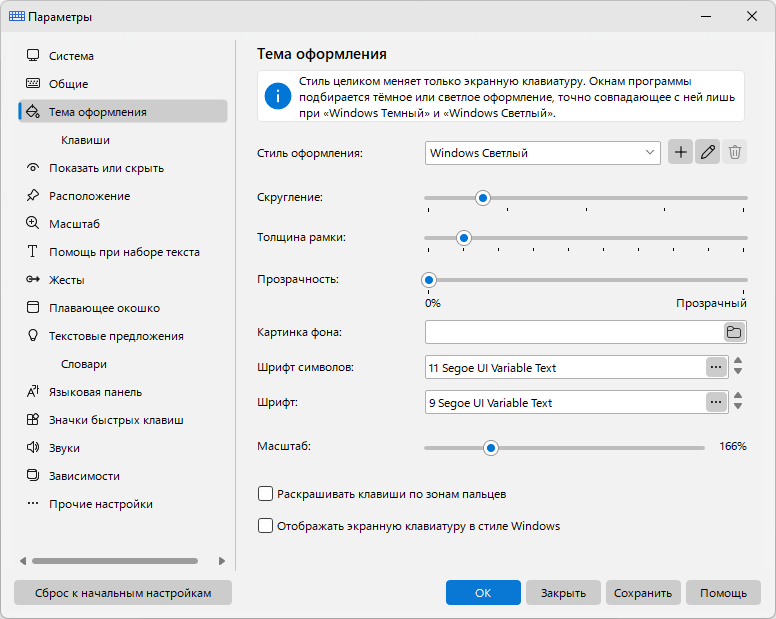Click the OK button
This screenshot has width=776, height=619.
coord(483,593)
